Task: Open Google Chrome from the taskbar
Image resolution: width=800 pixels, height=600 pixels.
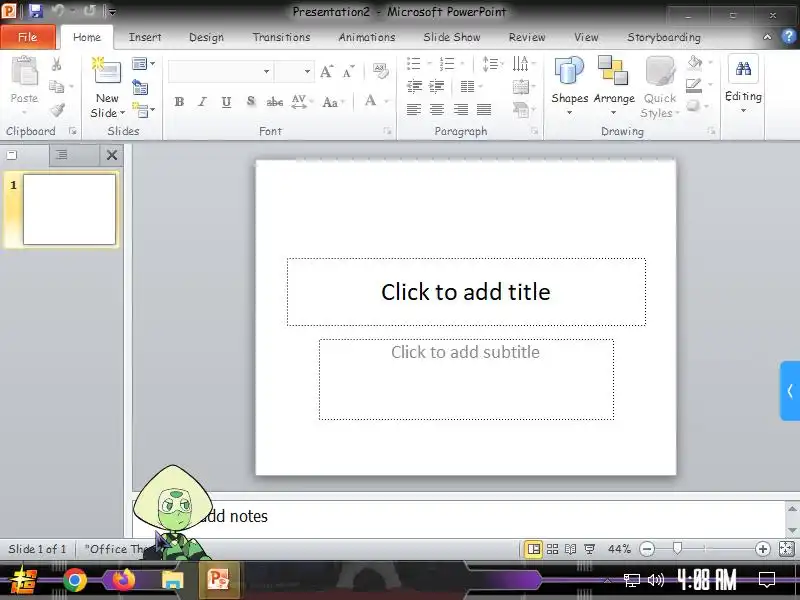Action: 74,580
